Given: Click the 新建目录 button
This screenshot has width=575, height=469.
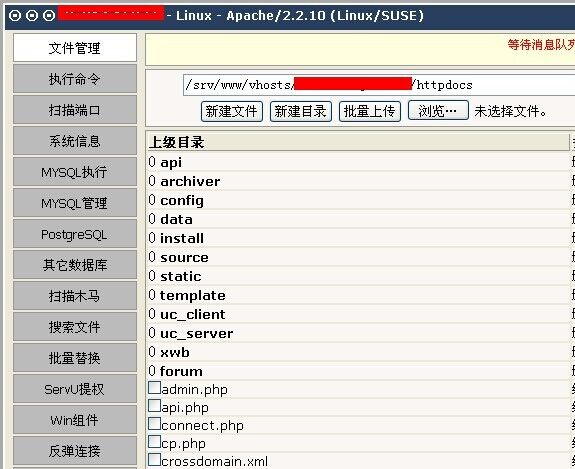Looking at the screenshot, I should 301,111.
